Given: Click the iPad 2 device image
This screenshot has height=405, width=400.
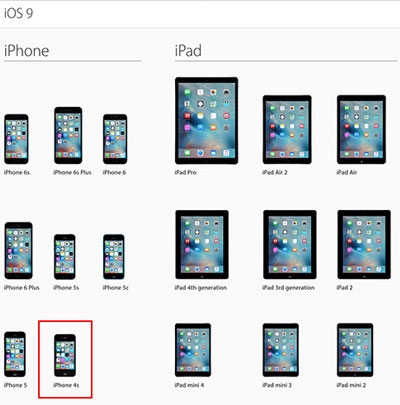Looking at the screenshot, I should click(364, 244).
